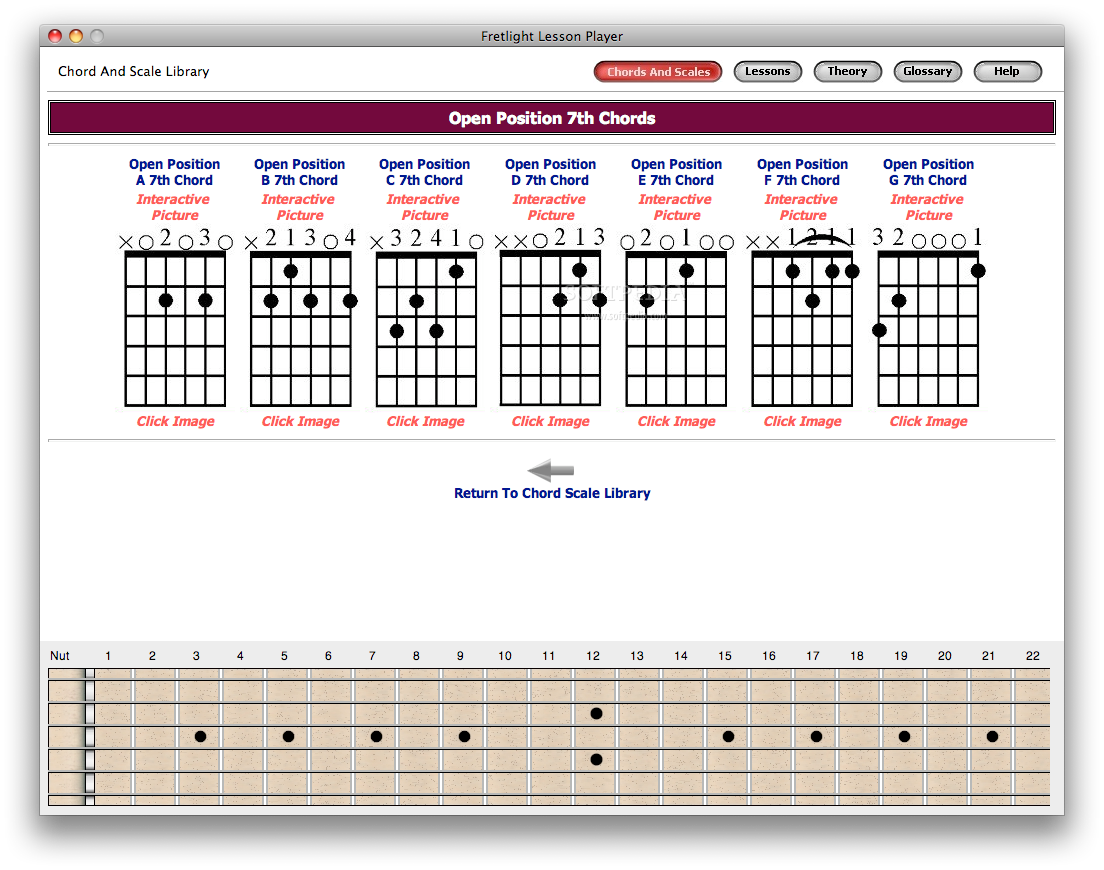The image size is (1104, 870).
Task: Click the gray return arrow icon
Action: 551,470
